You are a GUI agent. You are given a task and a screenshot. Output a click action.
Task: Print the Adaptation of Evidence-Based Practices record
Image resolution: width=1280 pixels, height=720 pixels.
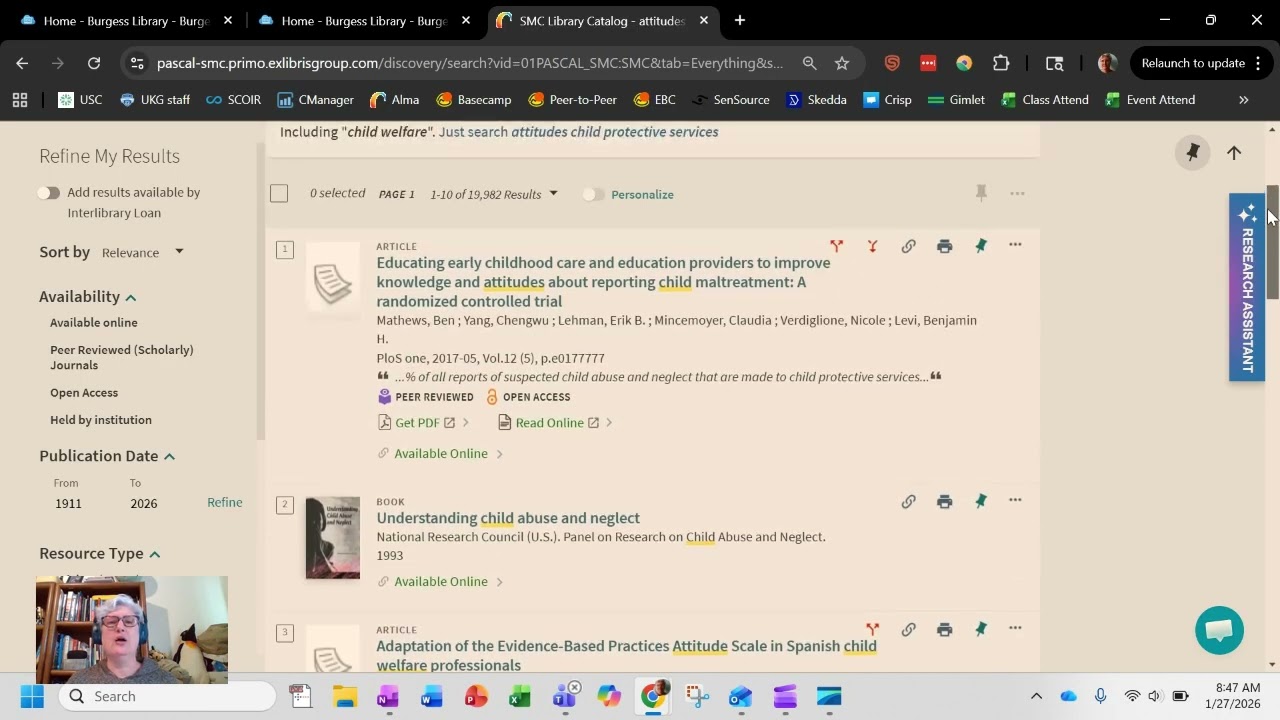tap(944, 629)
